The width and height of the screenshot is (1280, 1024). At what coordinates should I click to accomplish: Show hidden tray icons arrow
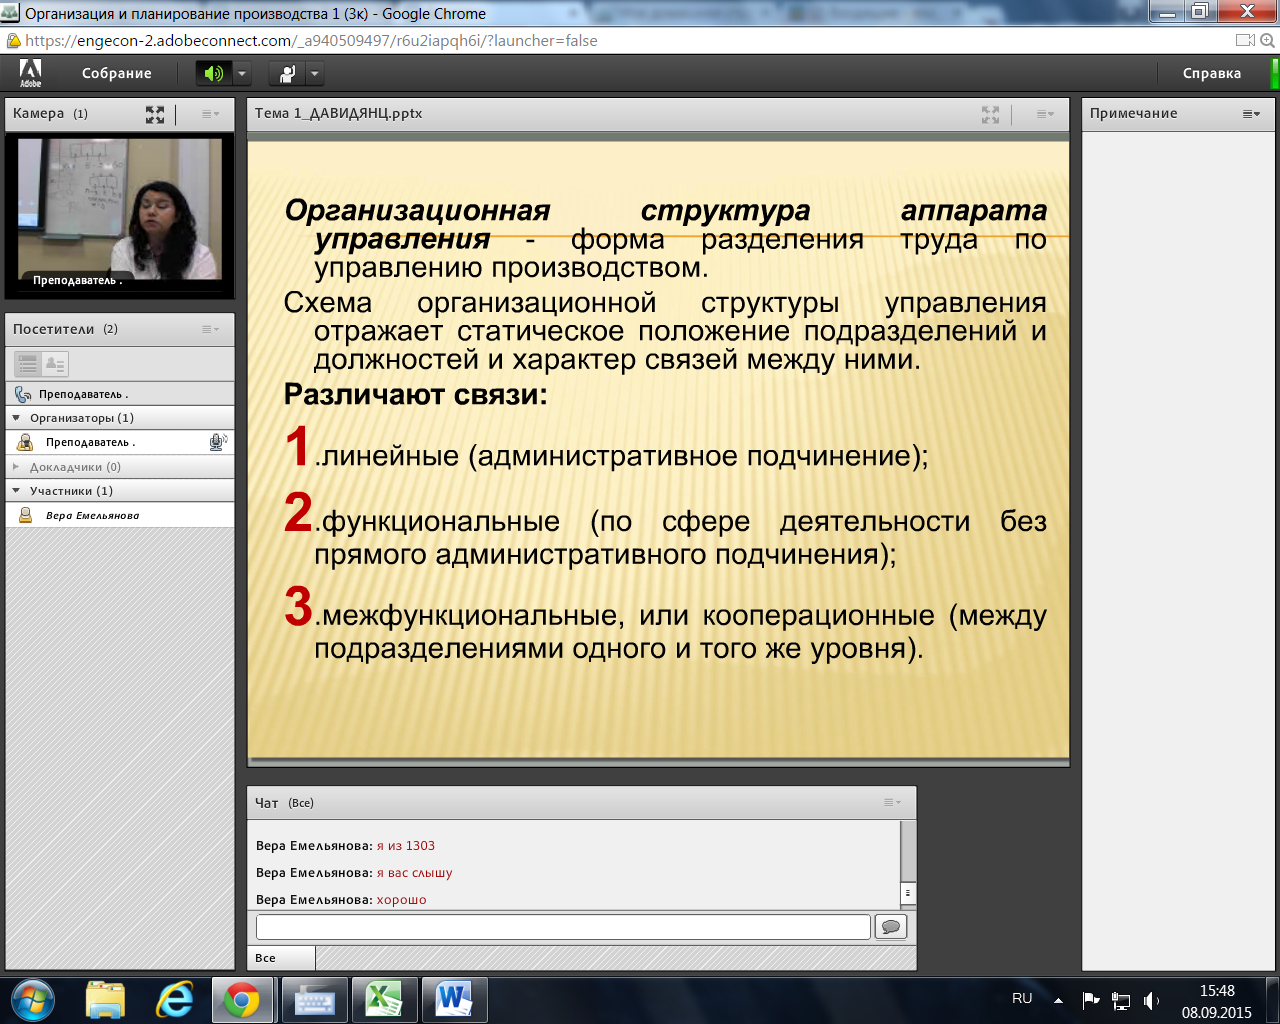(1058, 999)
